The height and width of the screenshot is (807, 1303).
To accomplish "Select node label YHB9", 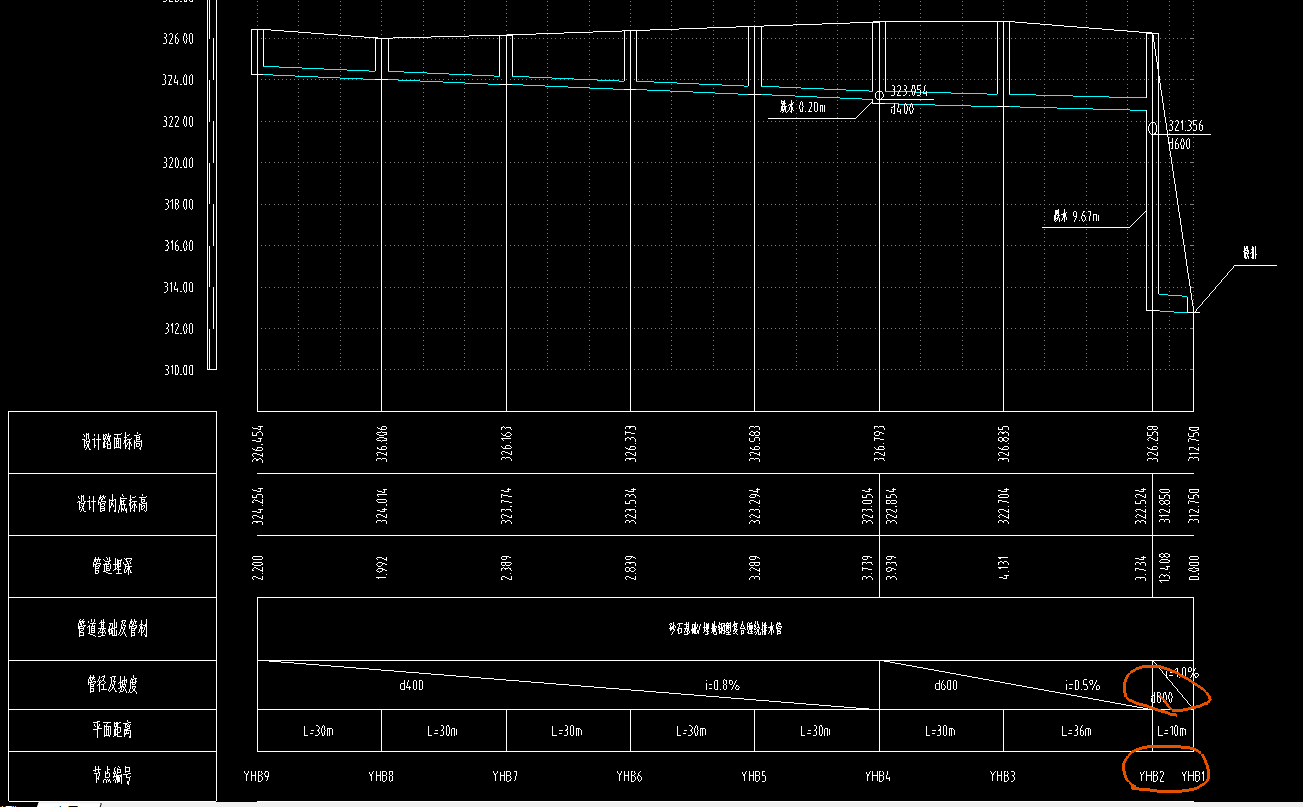I will pyautogui.click(x=257, y=776).
